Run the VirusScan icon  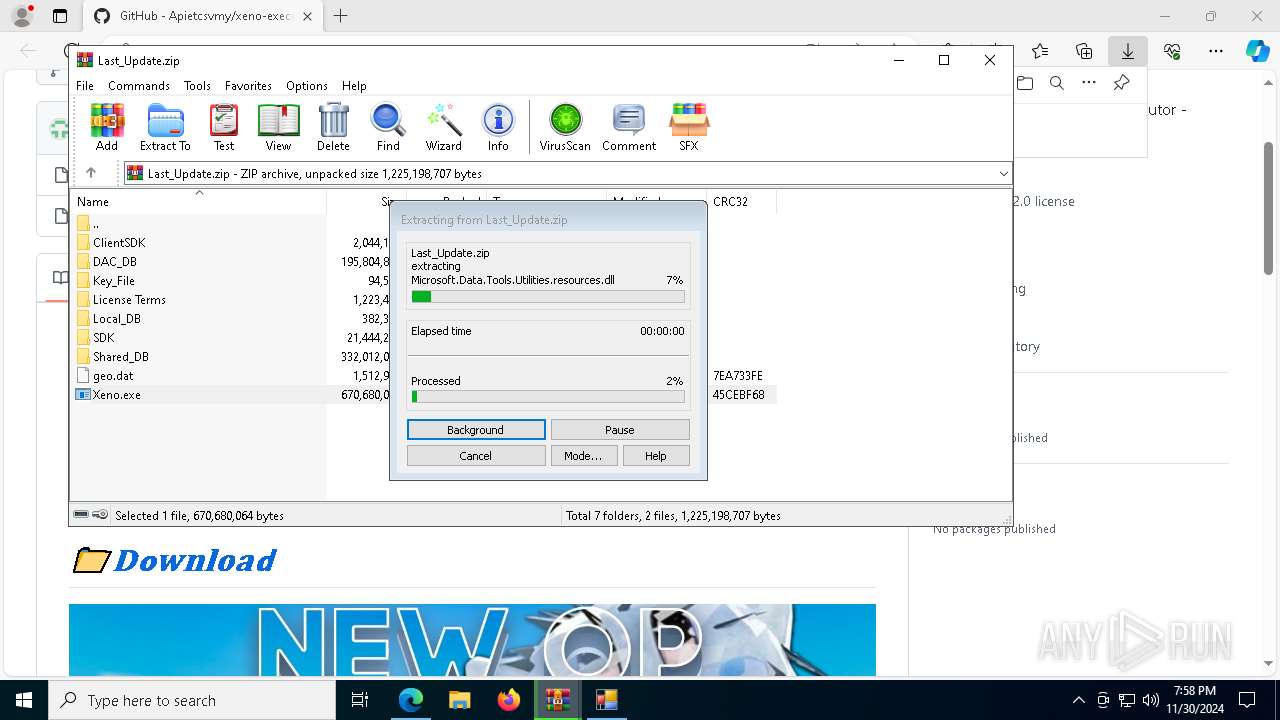pyautogui.click(x=565, y=127)
